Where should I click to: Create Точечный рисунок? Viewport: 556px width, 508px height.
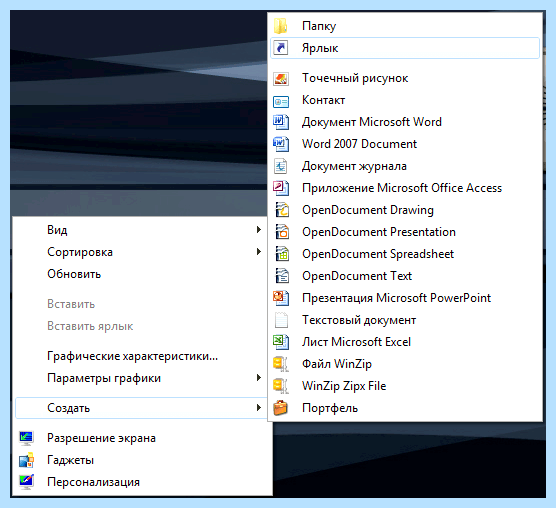[x=405, y=78]
